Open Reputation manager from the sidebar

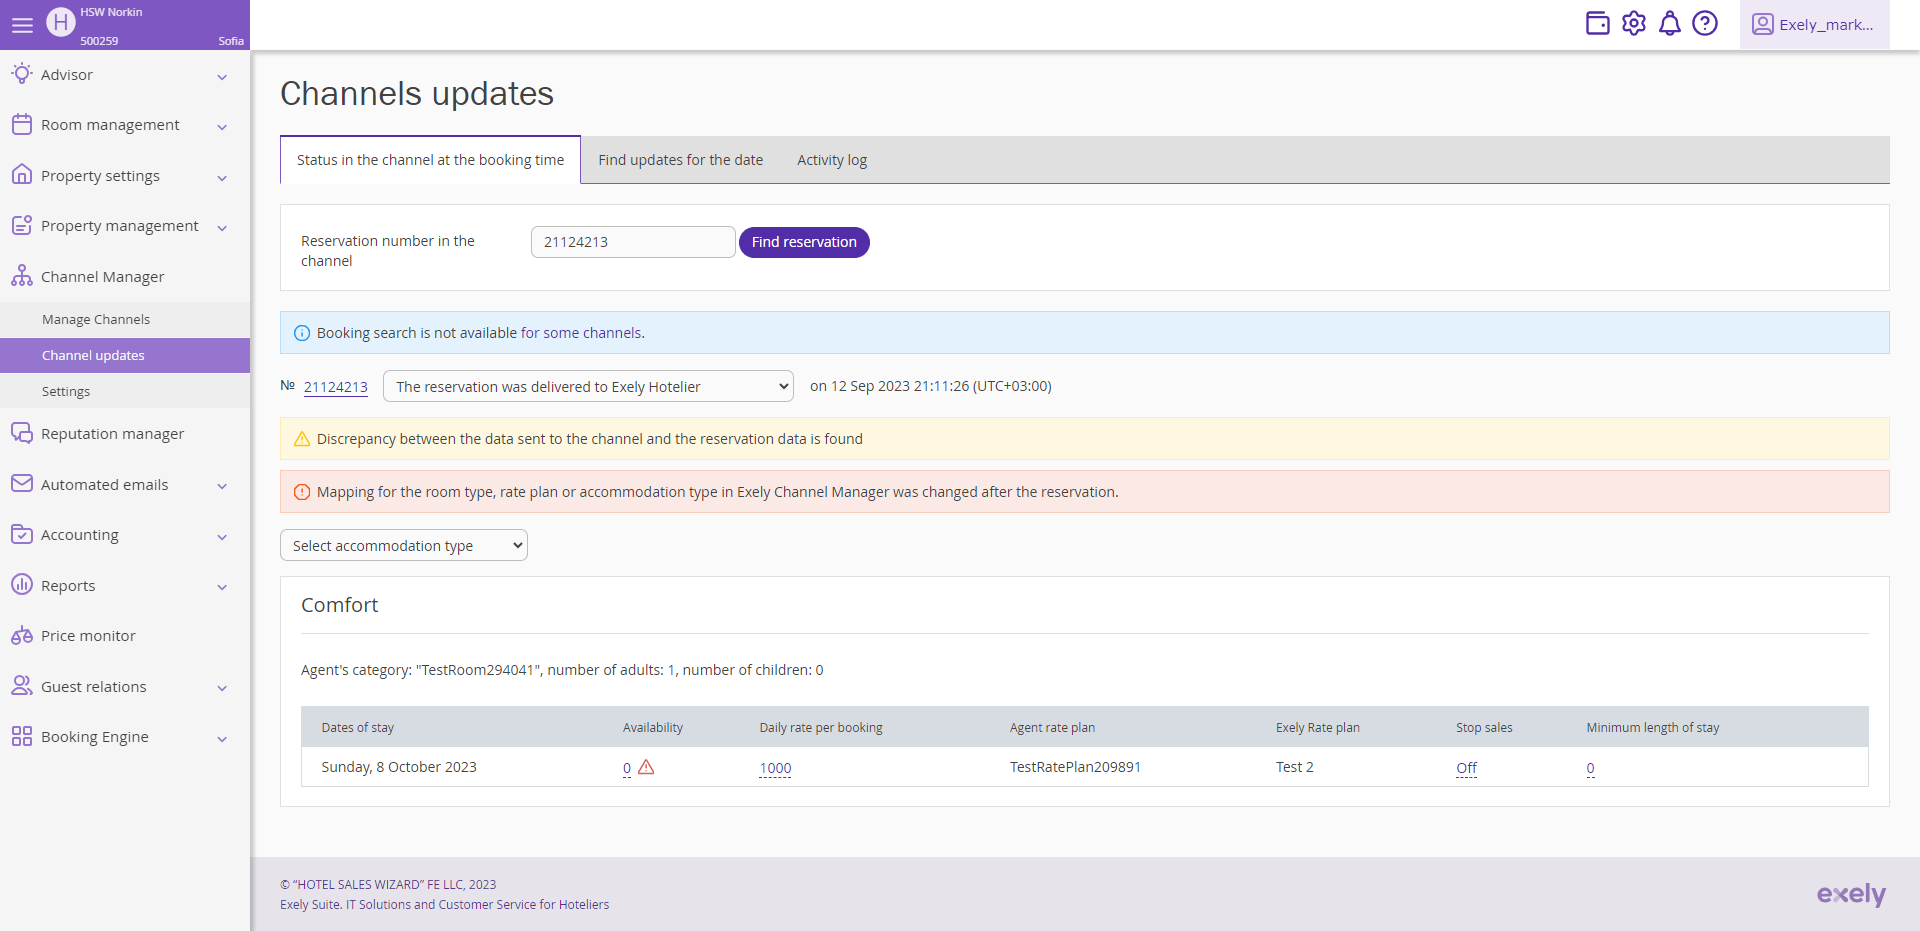click(x=112, y=433)
